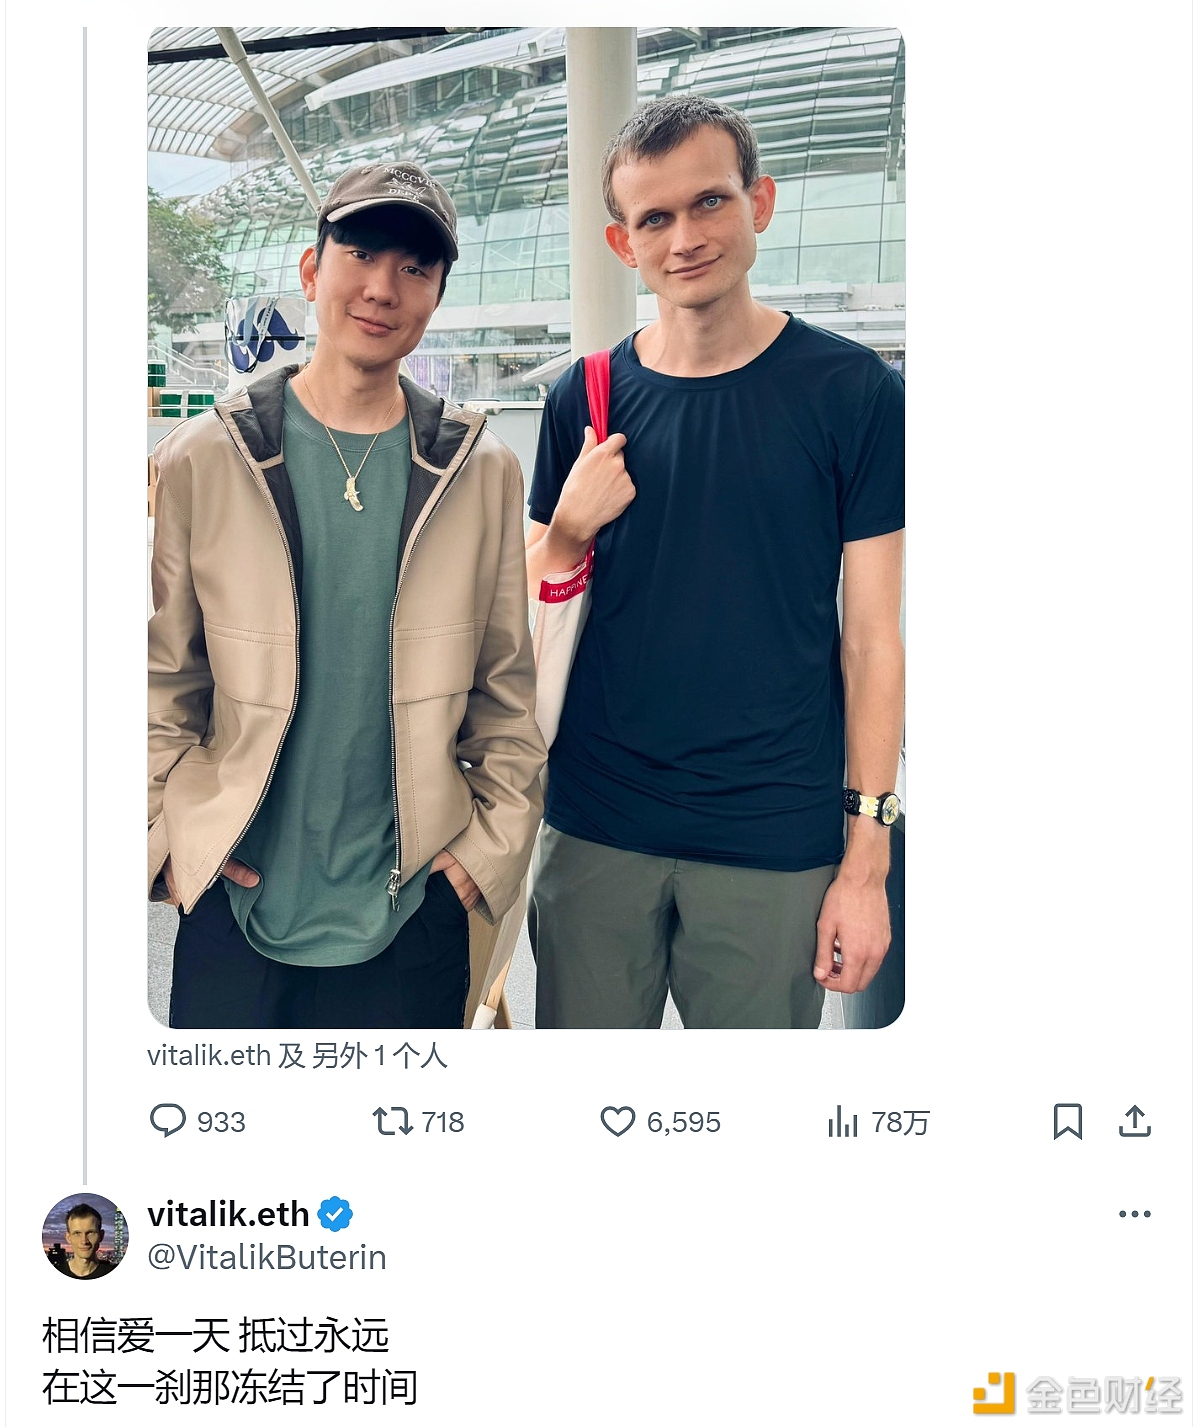Open vitalik.eth's profile avatar

(x=85, y=1236)
